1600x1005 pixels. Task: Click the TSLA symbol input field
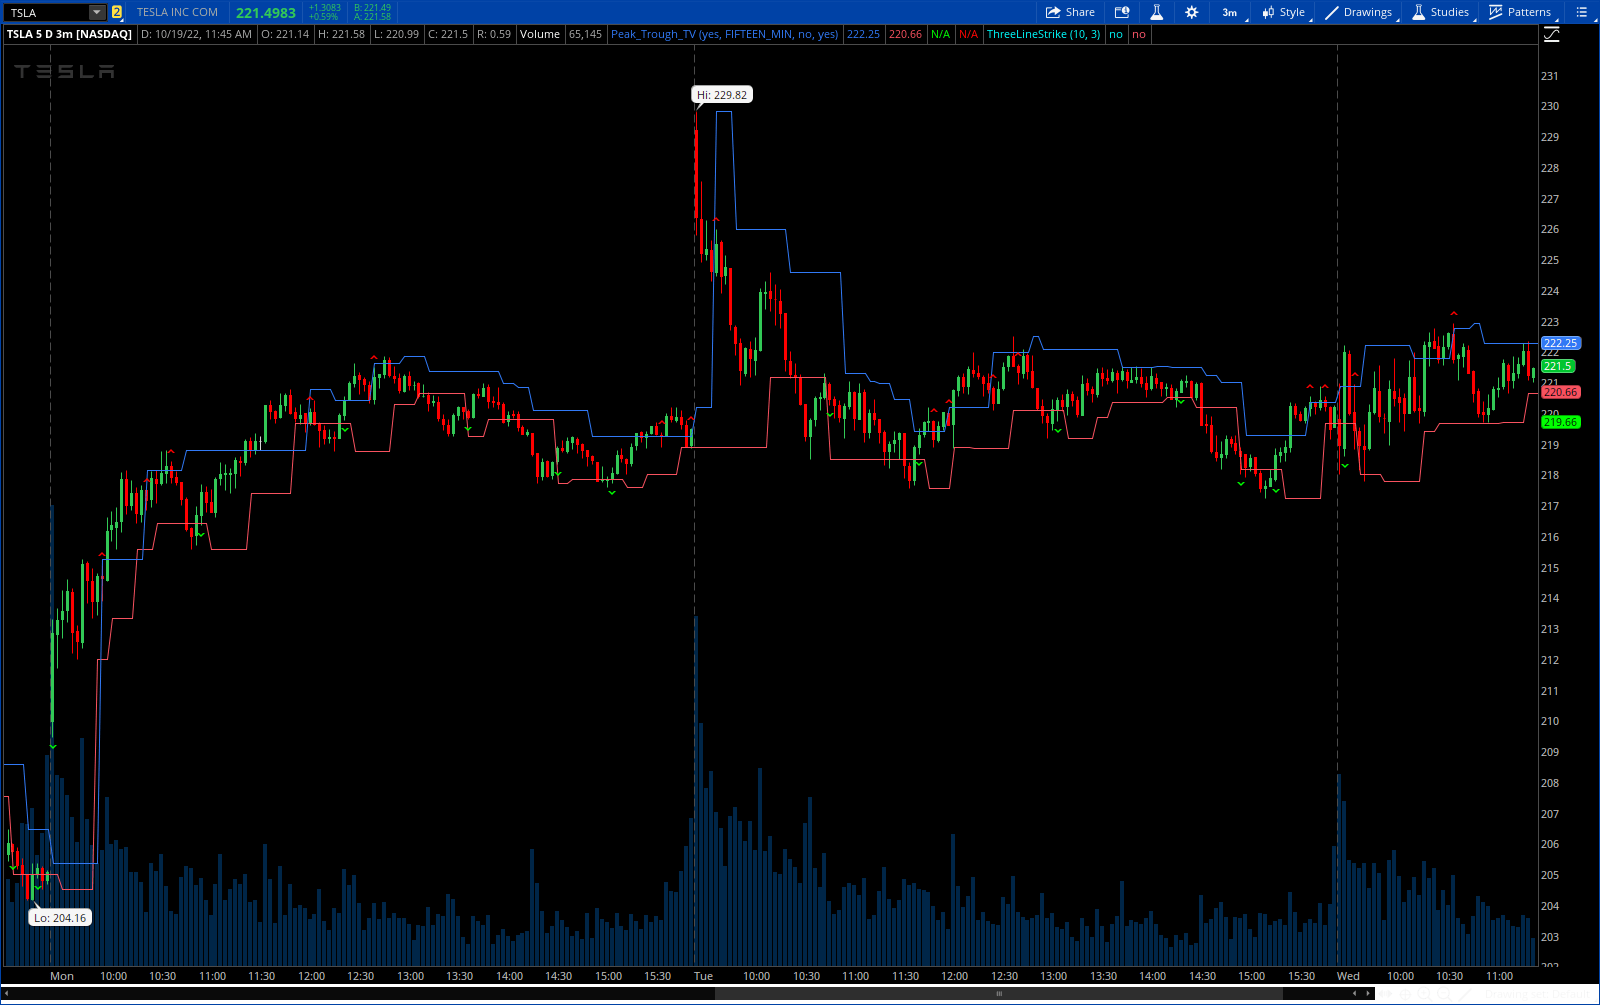(47, 13)
